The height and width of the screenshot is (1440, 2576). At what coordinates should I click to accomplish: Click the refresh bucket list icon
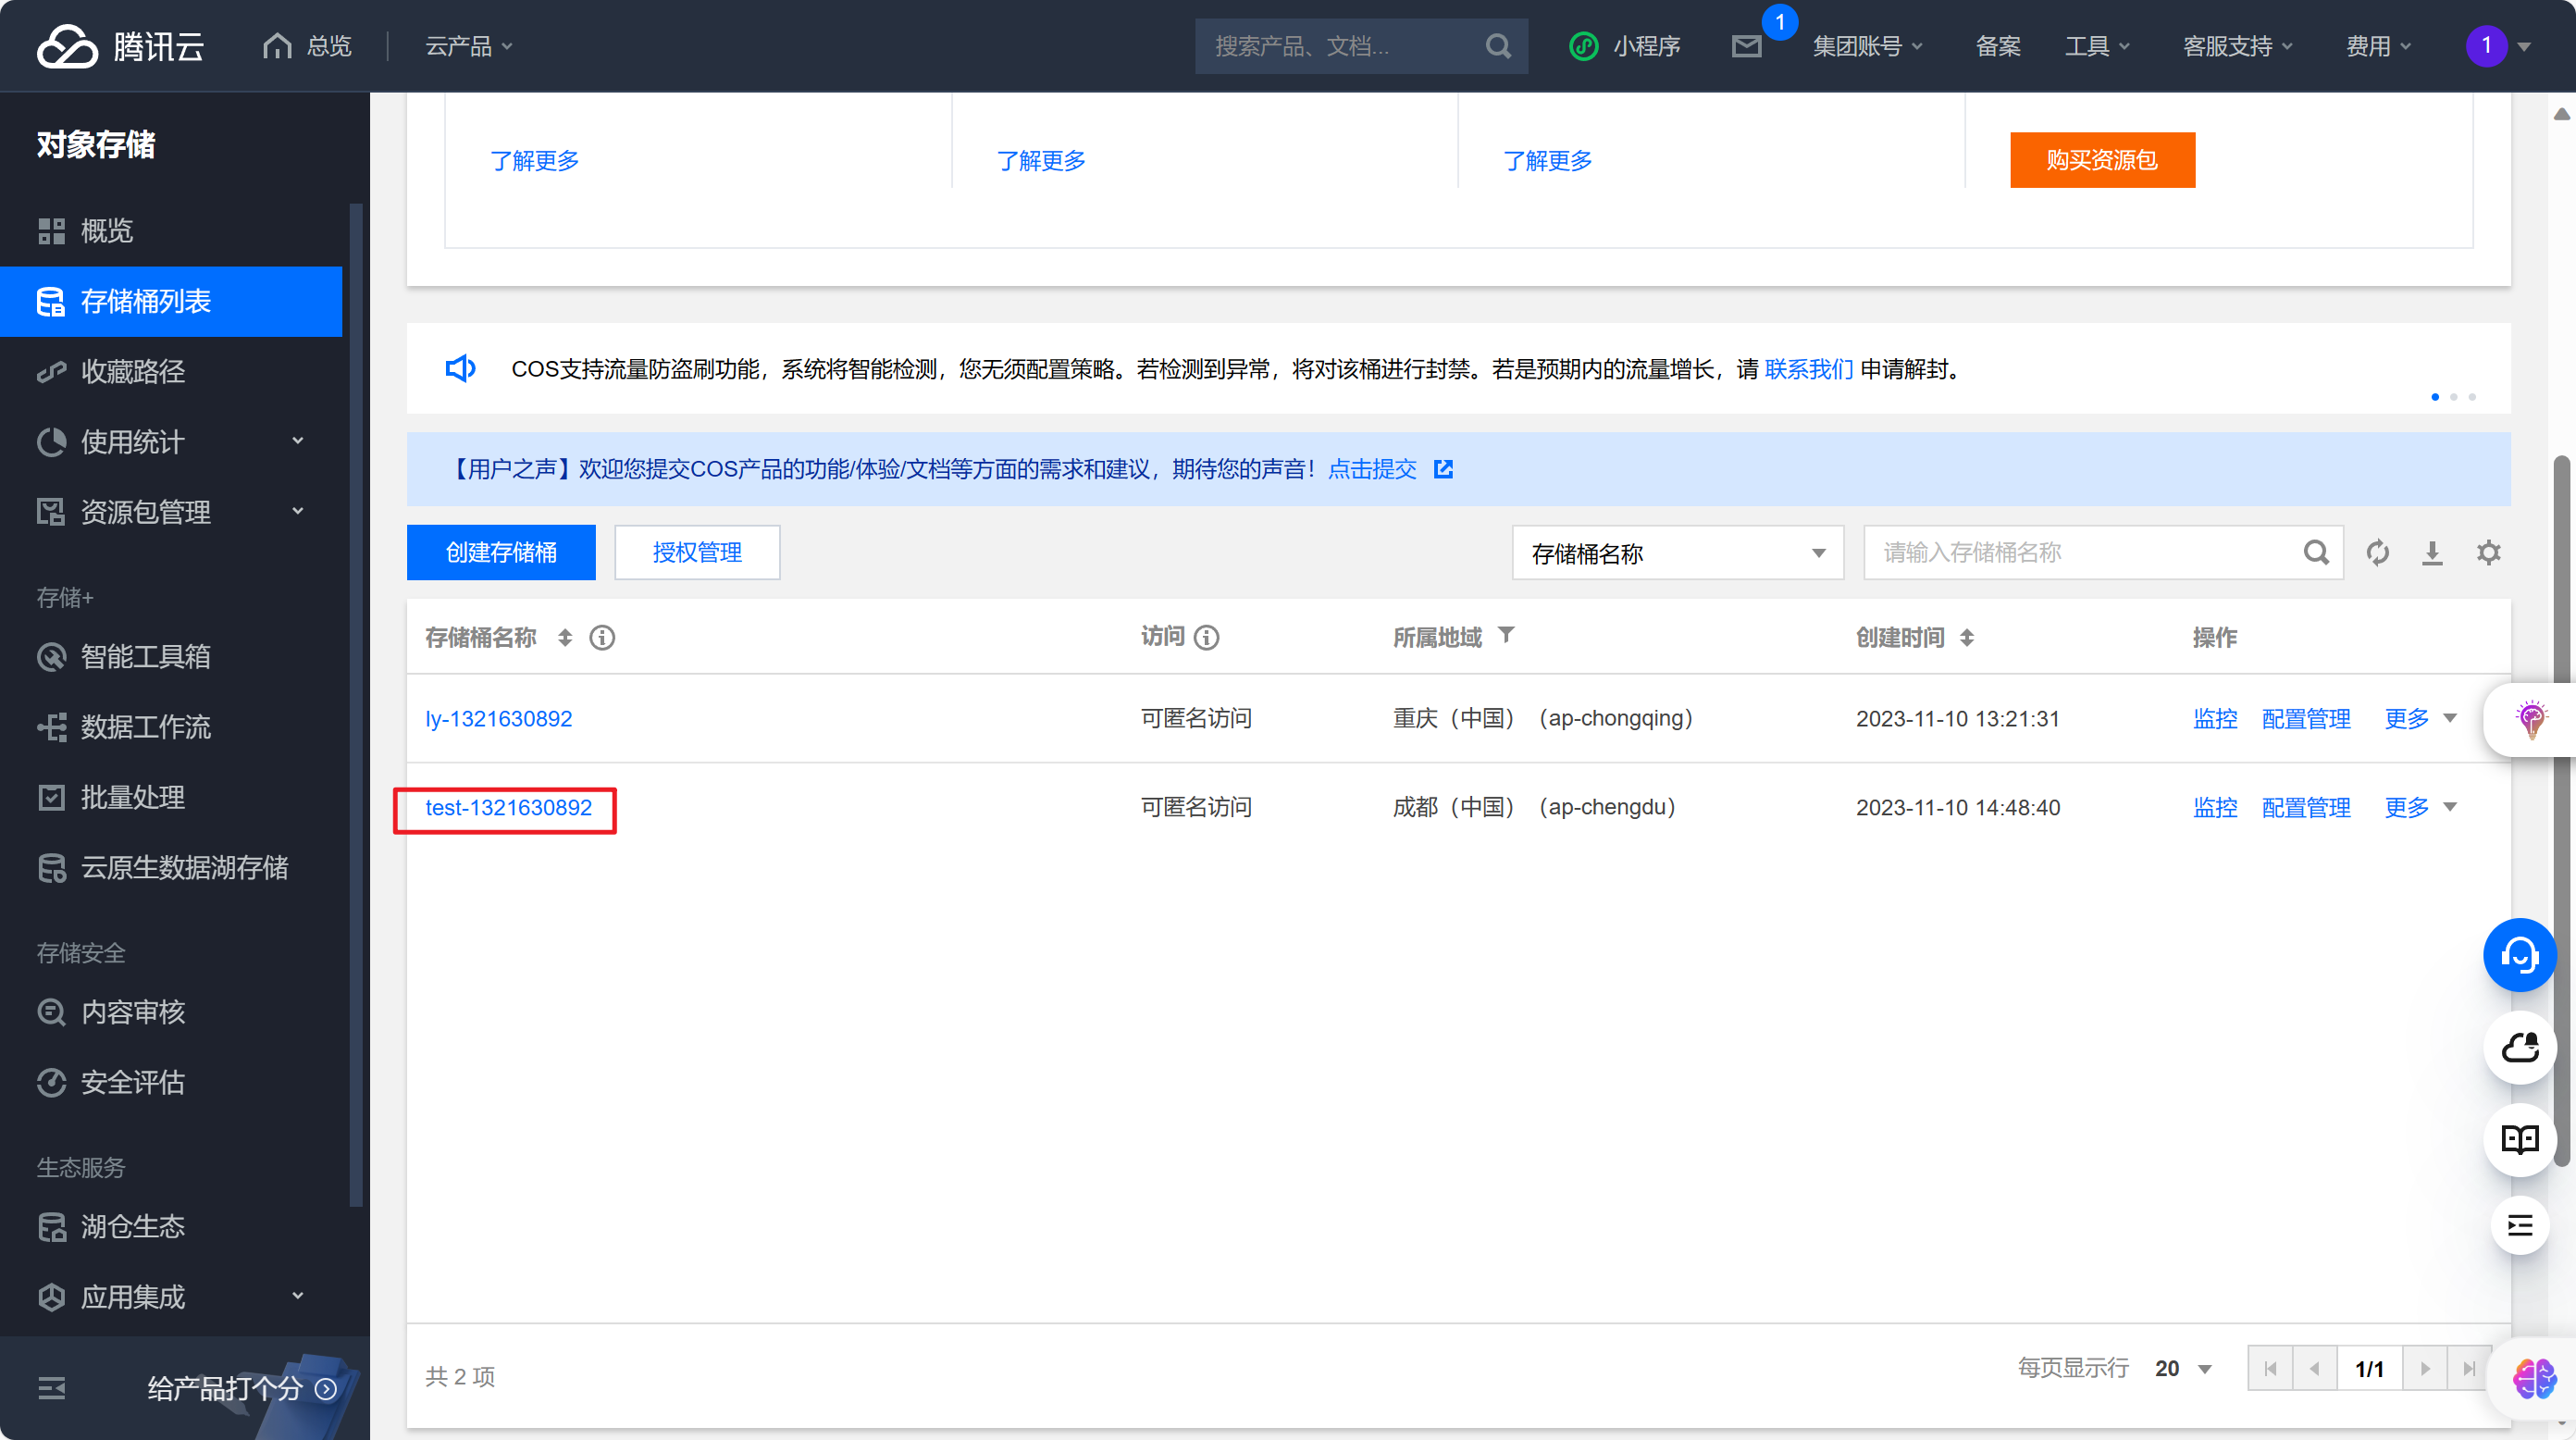coord(2377,552)
